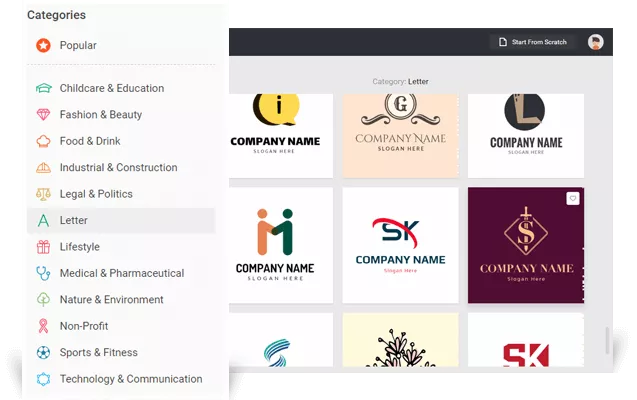Click the Nature & Environment tree icon
This screenshot has width=637, height=400.
coord(43,299)
